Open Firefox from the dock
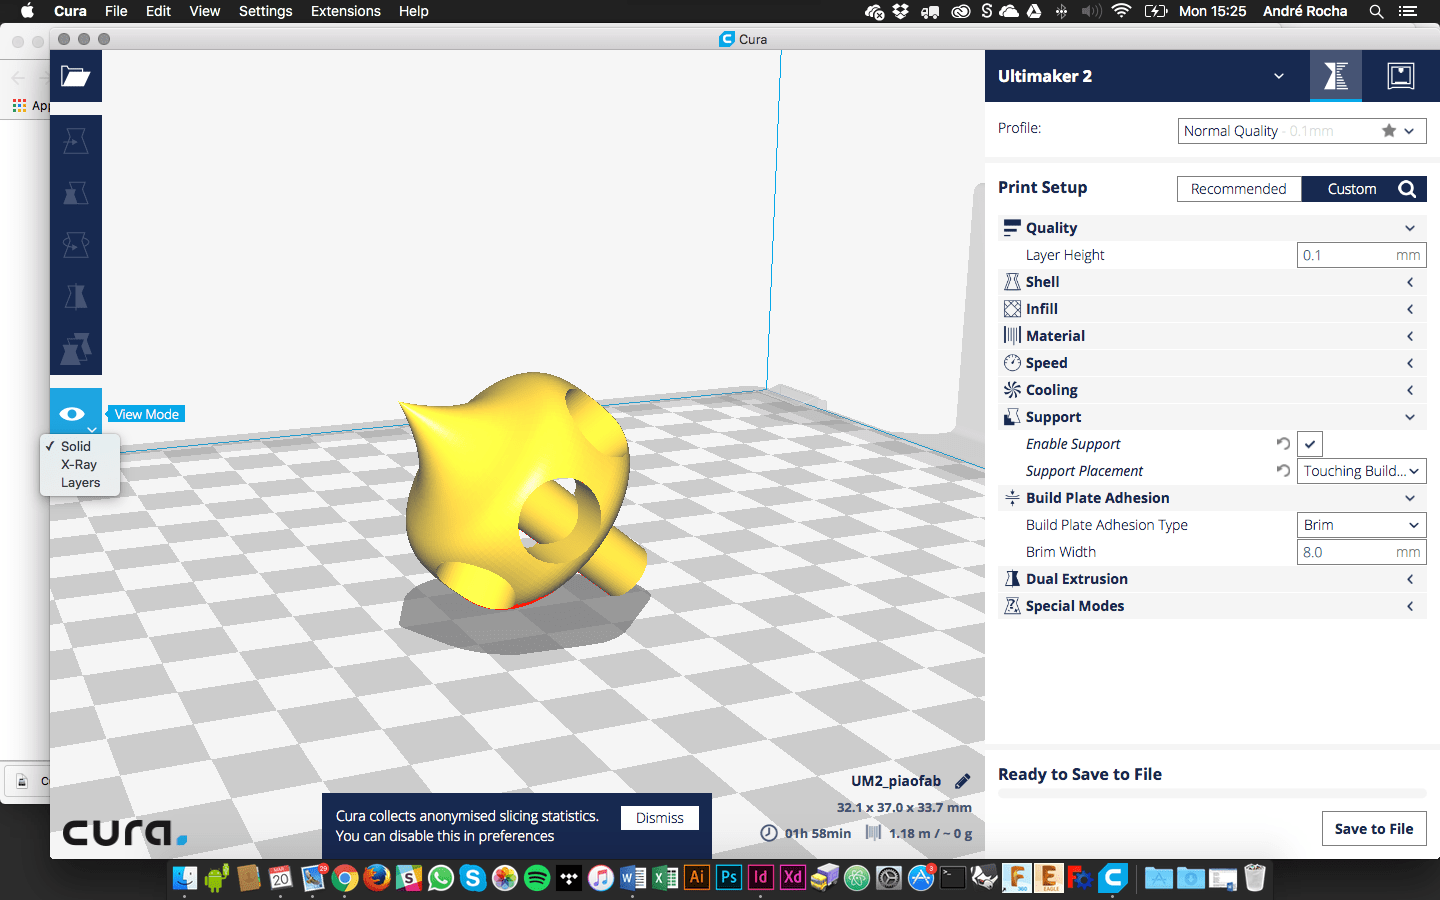 (377, 878)
